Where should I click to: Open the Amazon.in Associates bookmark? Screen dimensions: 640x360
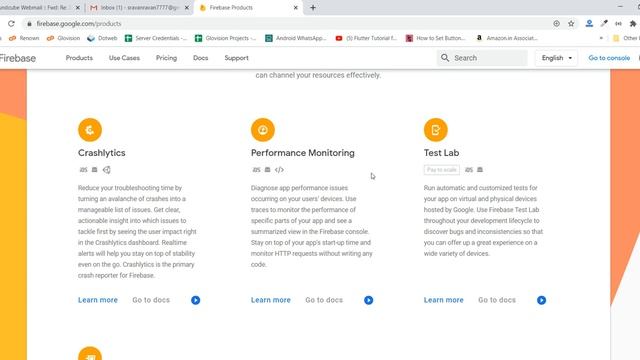(507, 38)
